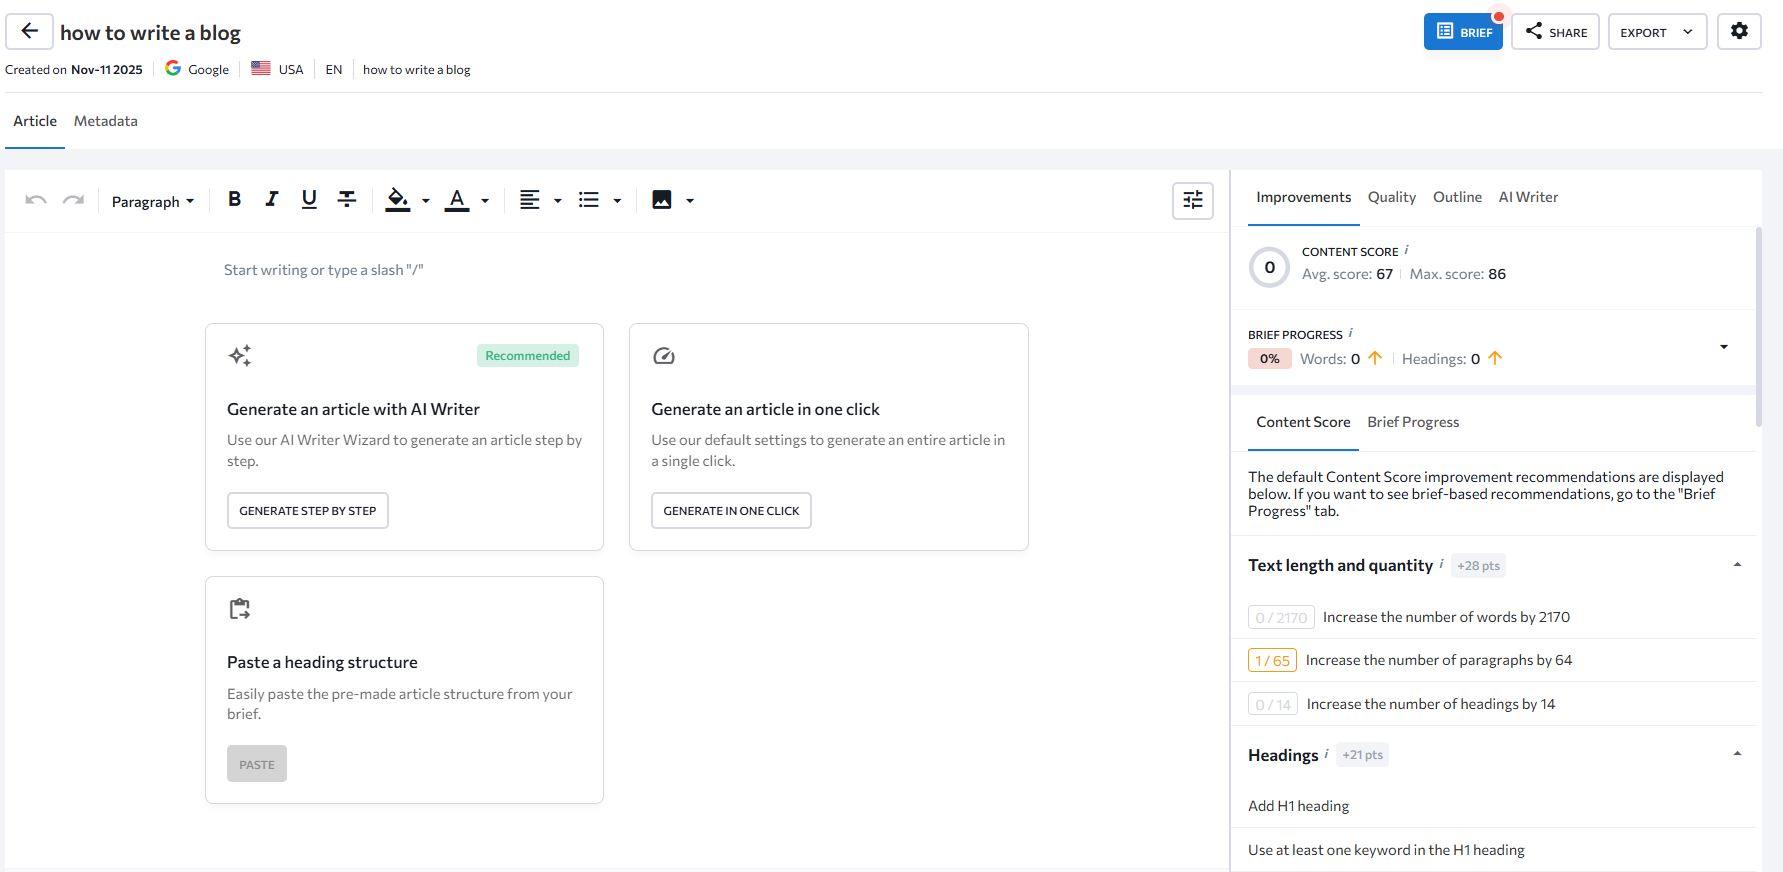This screenshot has height=872, width=1783.
Task: Click 'Increase the number of headings by 14'
Action: 1431,704
